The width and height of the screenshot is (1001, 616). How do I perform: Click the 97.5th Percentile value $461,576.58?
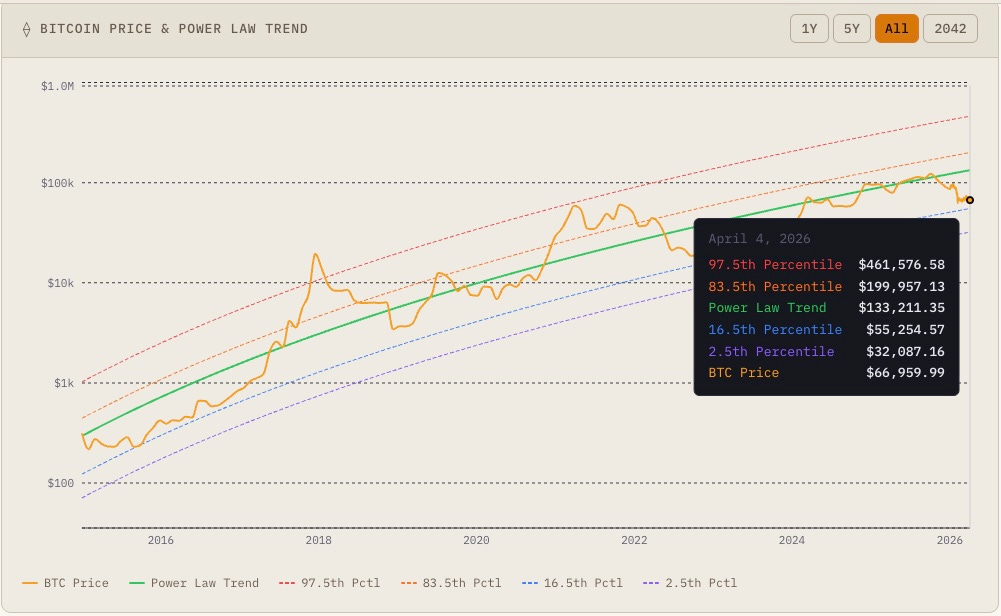point(901,264)
